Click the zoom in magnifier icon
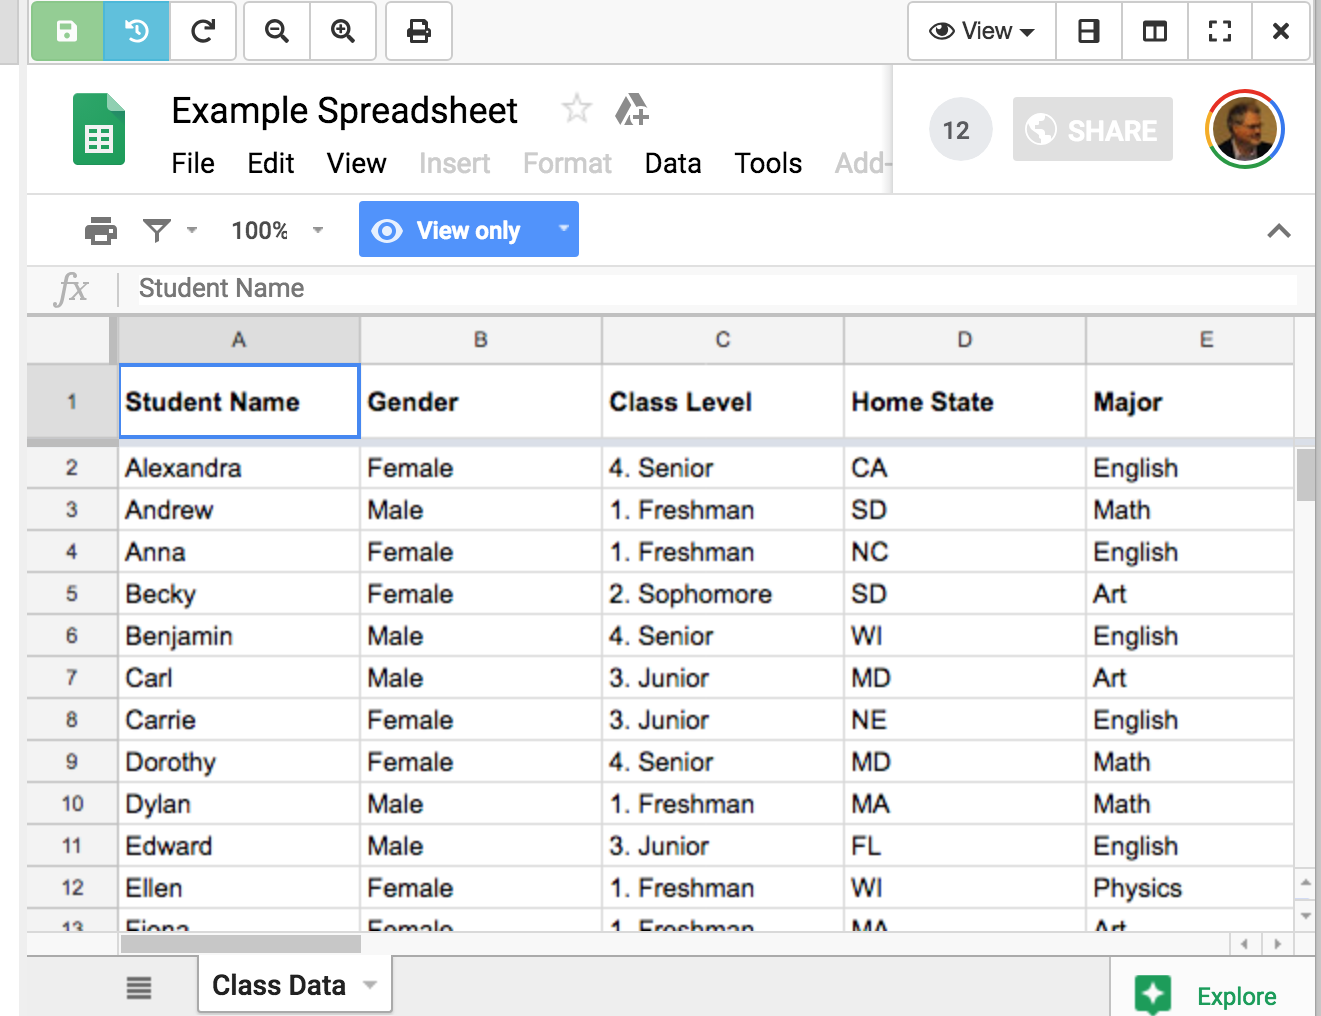This screenshot has width=1321, height=1016. click(x=343, y=32)
